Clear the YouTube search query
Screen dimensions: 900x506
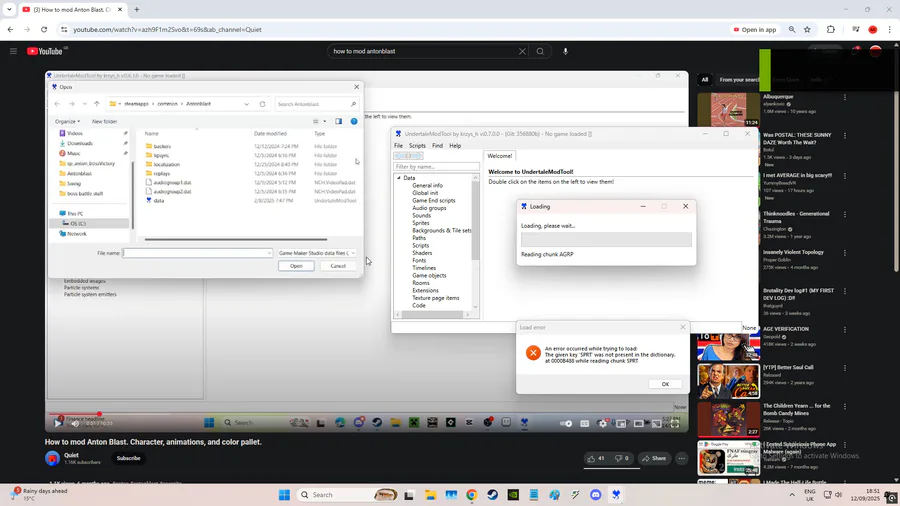[x=522, y=51]
